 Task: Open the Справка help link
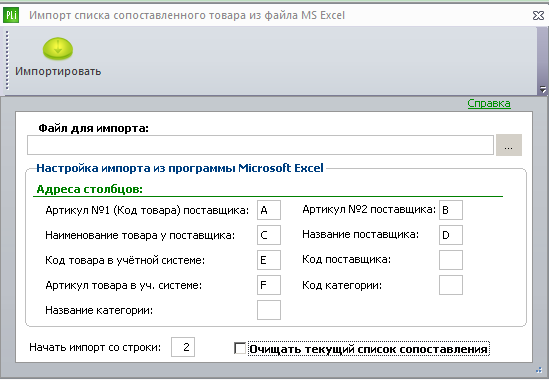pos(489,103)
